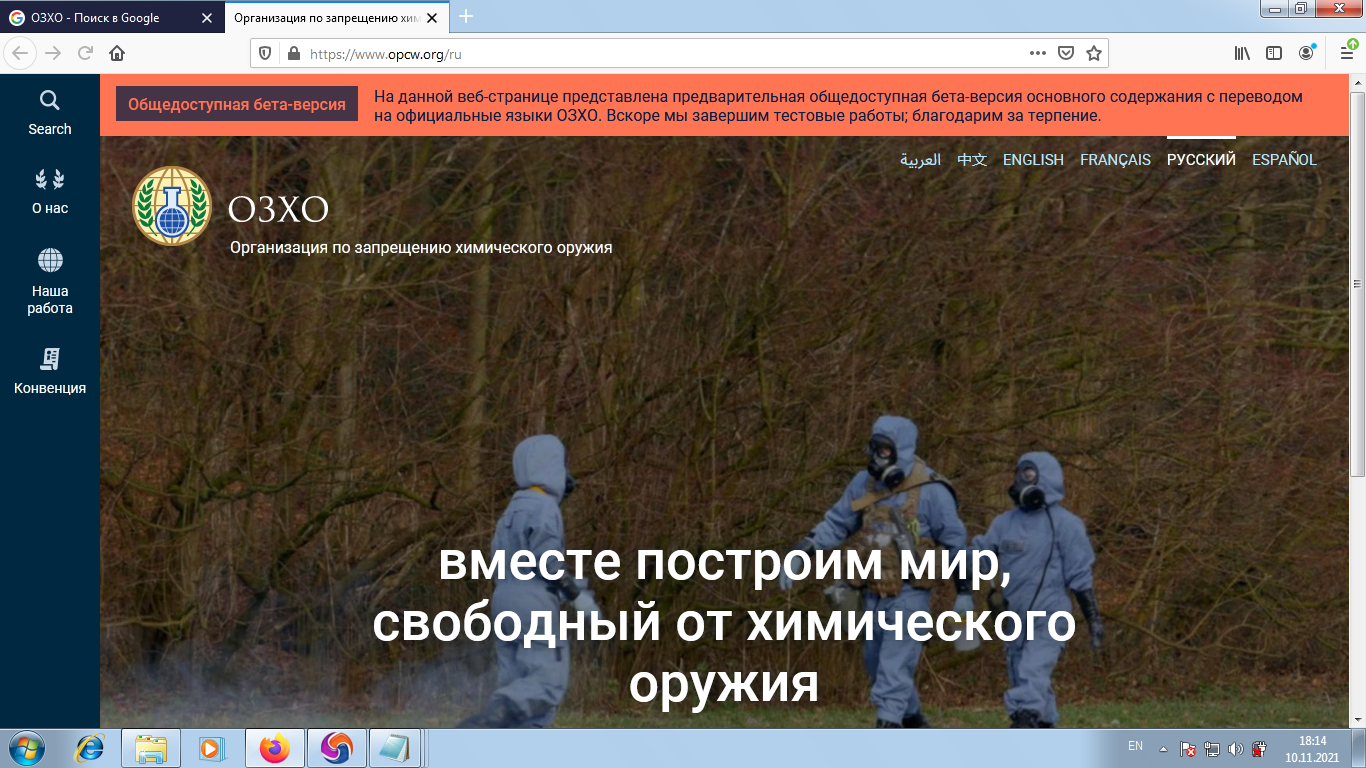Open the EN keyboard layout selector
Viewport: 1366px width, 768px height.
click(x=1135, y=747)
